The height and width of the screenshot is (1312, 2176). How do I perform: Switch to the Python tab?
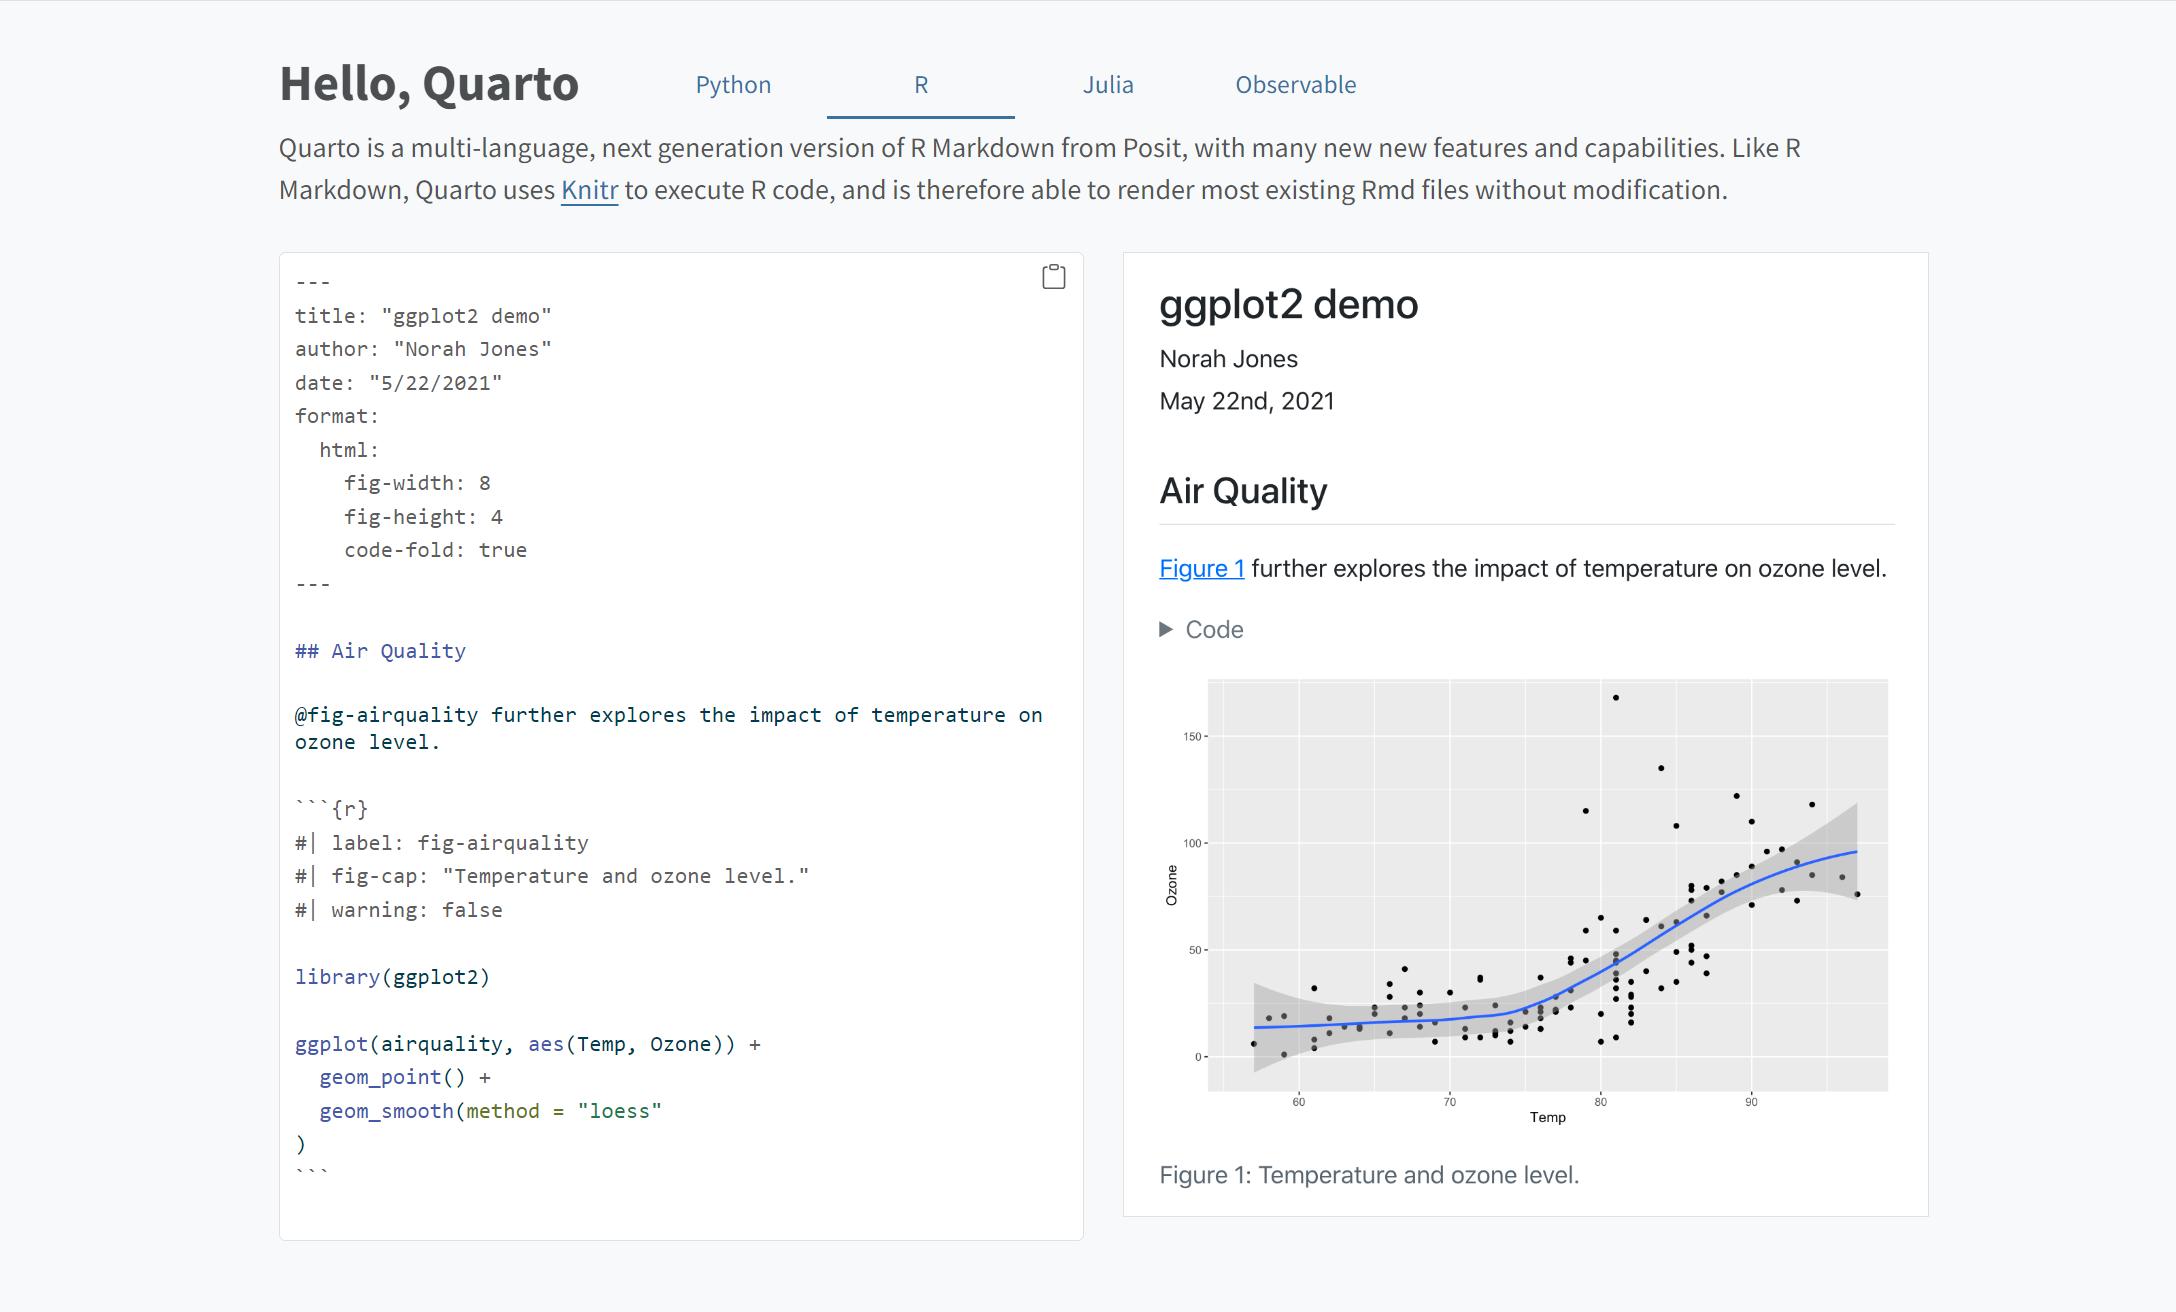pos(732,85)
